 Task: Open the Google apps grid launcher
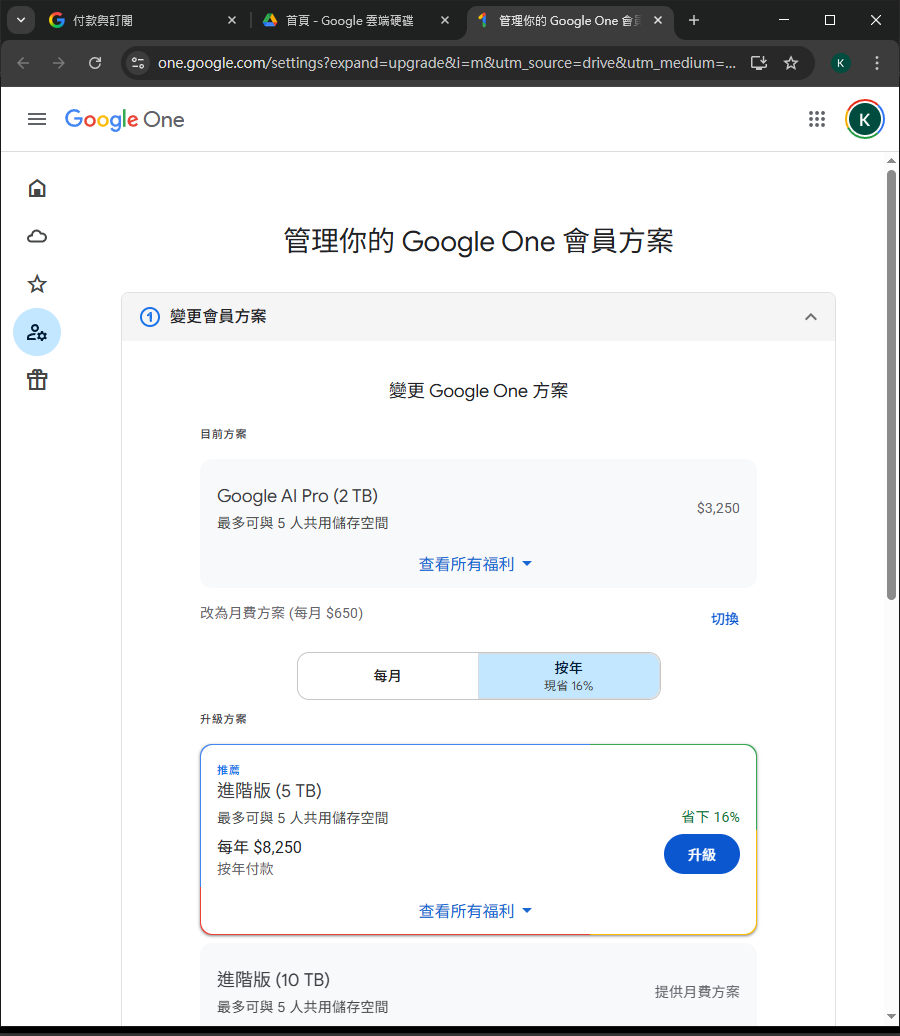[x=817, y=119]
